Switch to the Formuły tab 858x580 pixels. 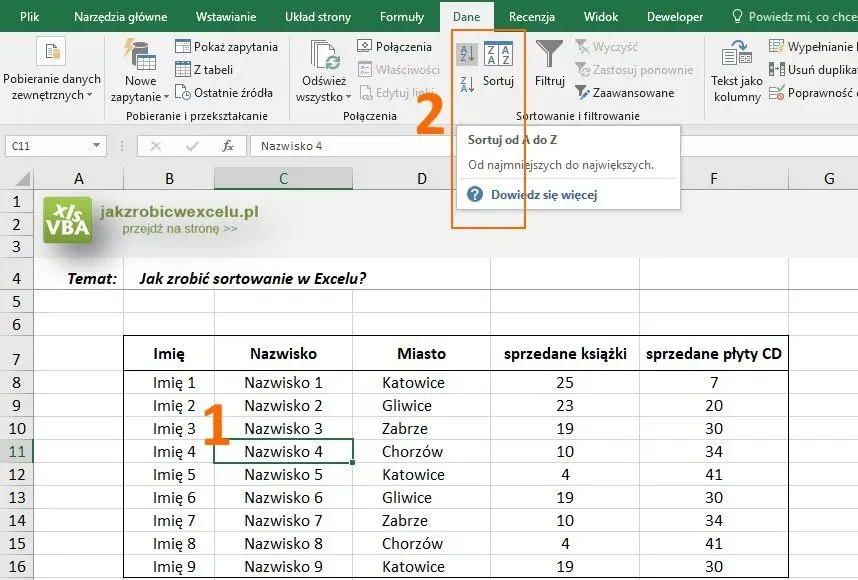[402, 16]
